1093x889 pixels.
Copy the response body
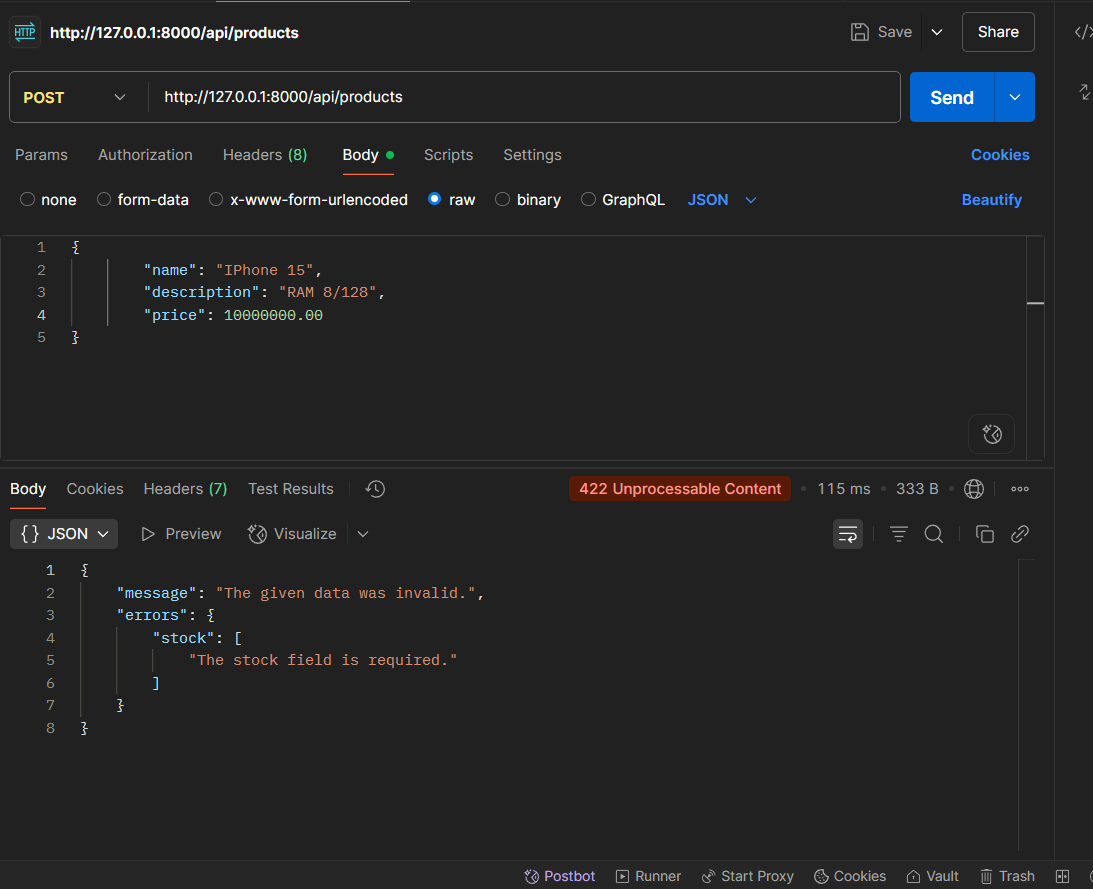[984, 534]
